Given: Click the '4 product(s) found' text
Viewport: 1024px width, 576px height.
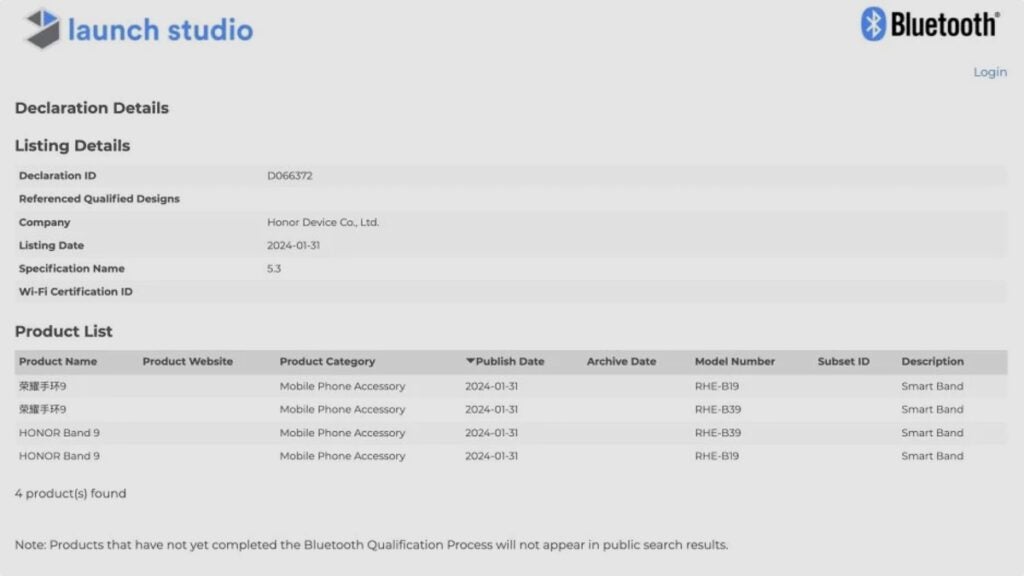Looking at the screenshot, I should click(71, 494).
